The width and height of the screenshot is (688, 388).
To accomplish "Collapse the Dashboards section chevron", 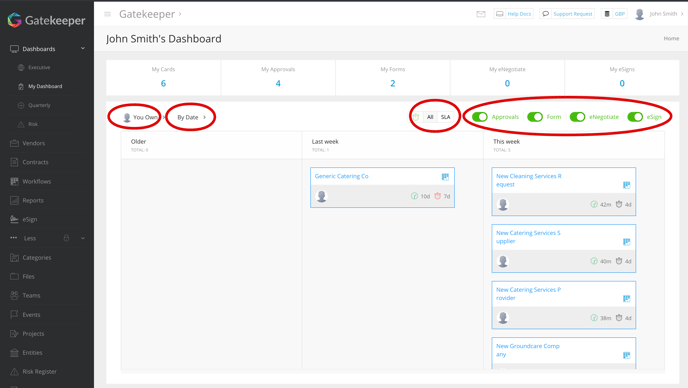I will pyautogui.click(x=82, y=48).
